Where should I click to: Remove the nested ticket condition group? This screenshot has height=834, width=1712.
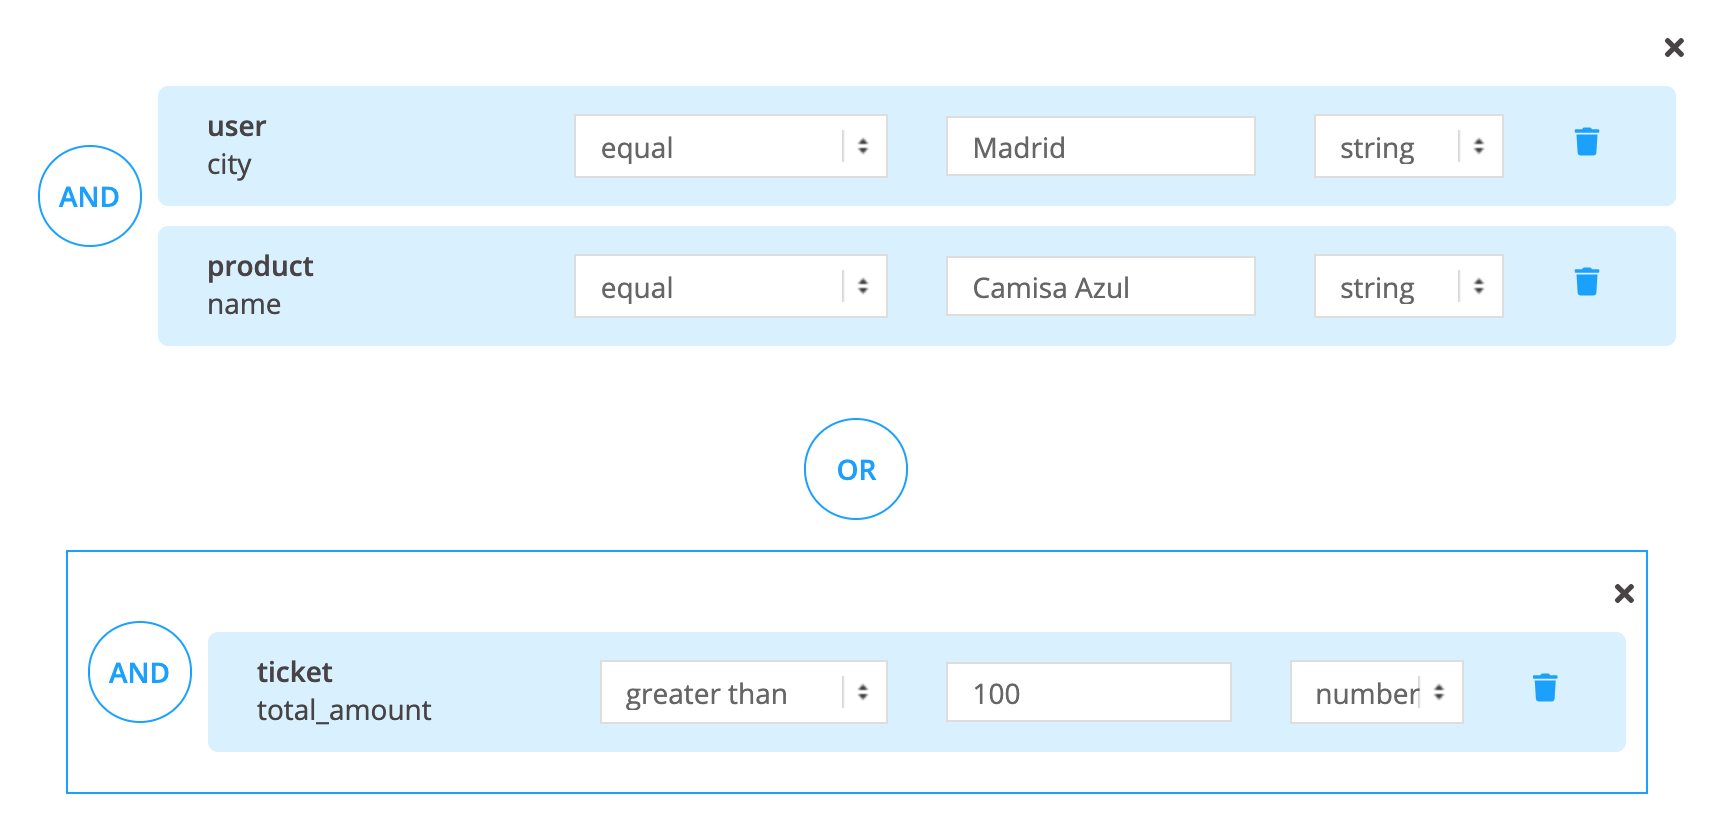[1624, 594]
